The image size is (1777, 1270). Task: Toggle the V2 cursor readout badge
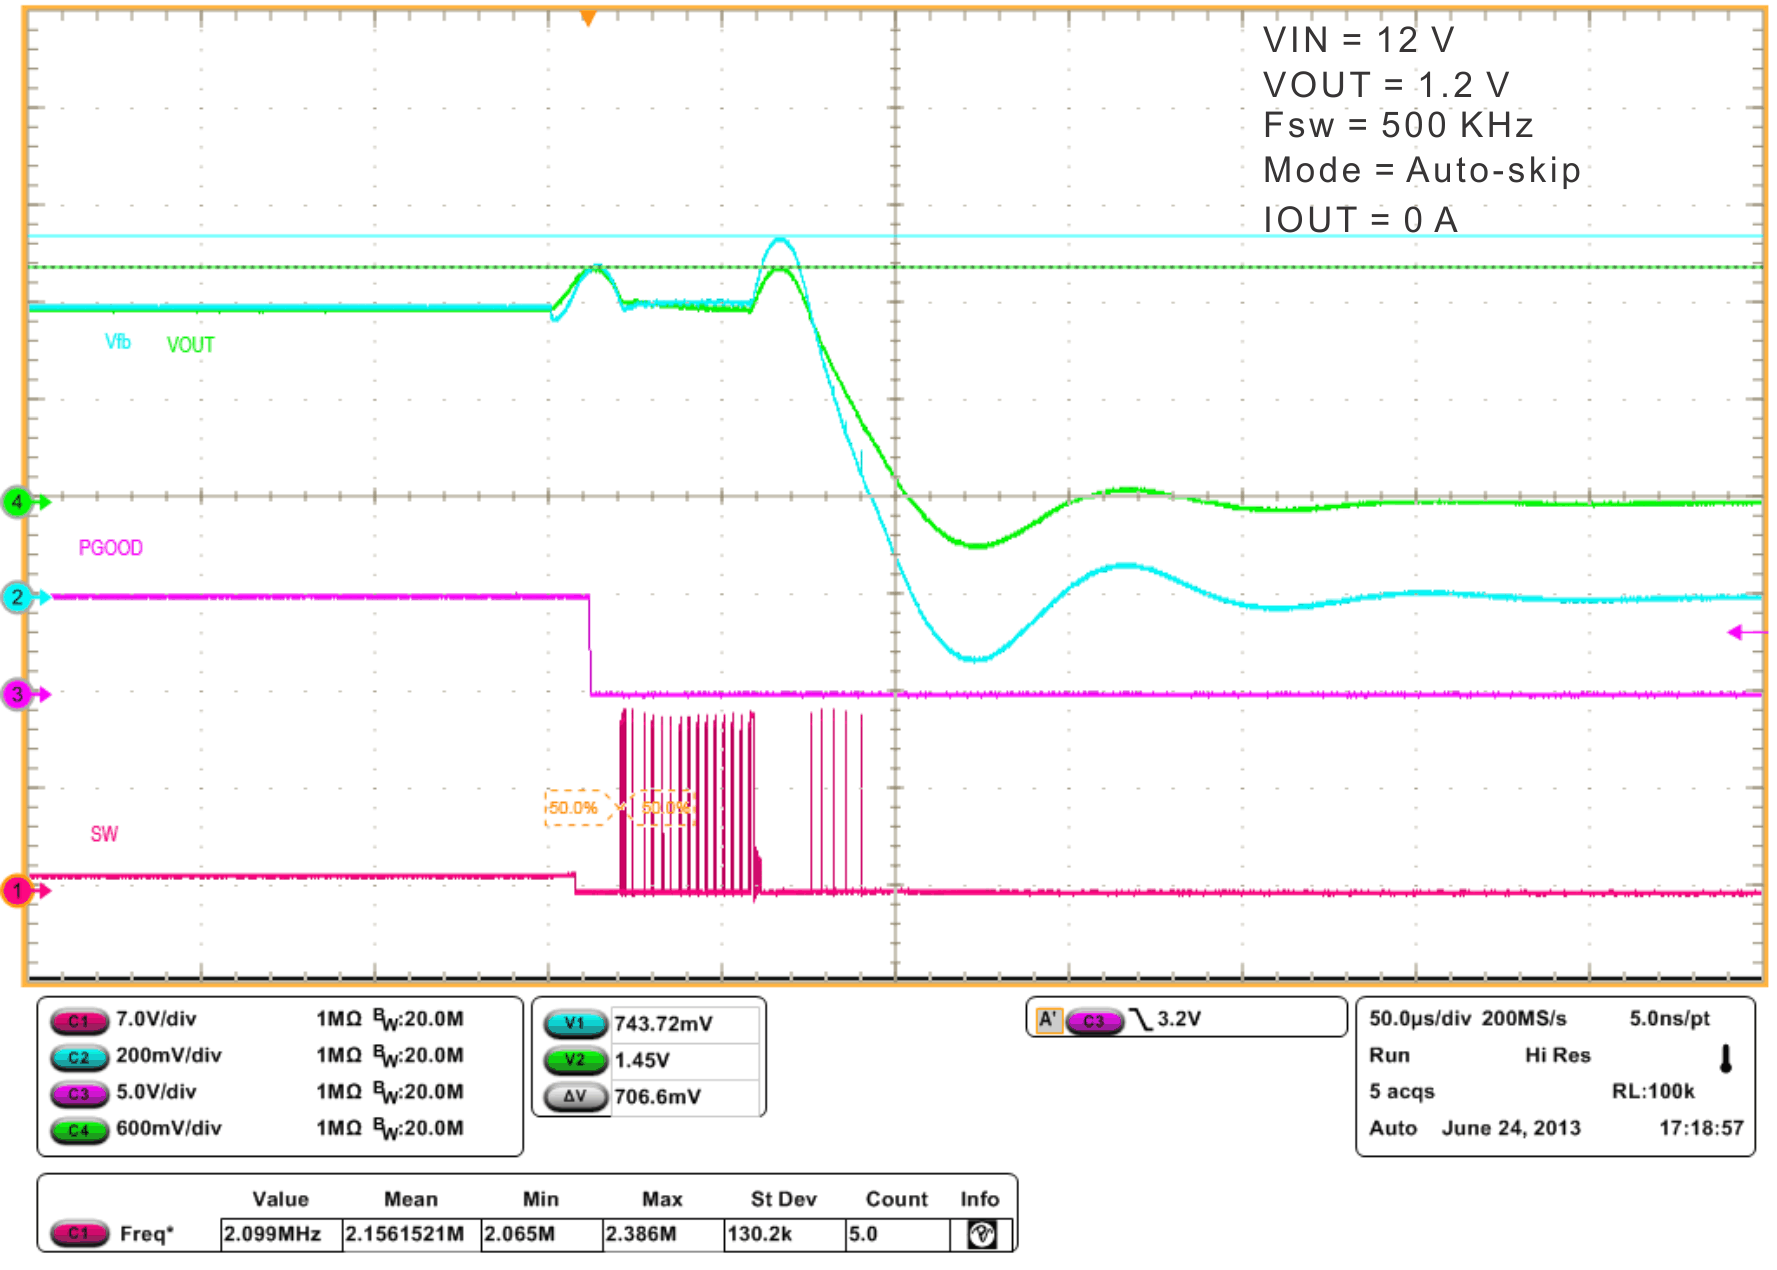(x=573, y=1060)
